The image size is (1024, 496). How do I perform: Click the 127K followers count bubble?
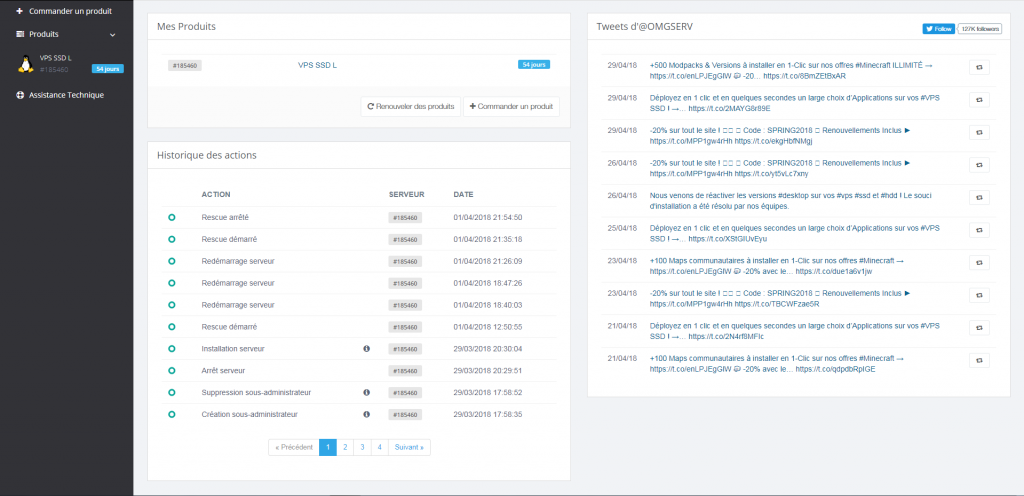(981, 29)
